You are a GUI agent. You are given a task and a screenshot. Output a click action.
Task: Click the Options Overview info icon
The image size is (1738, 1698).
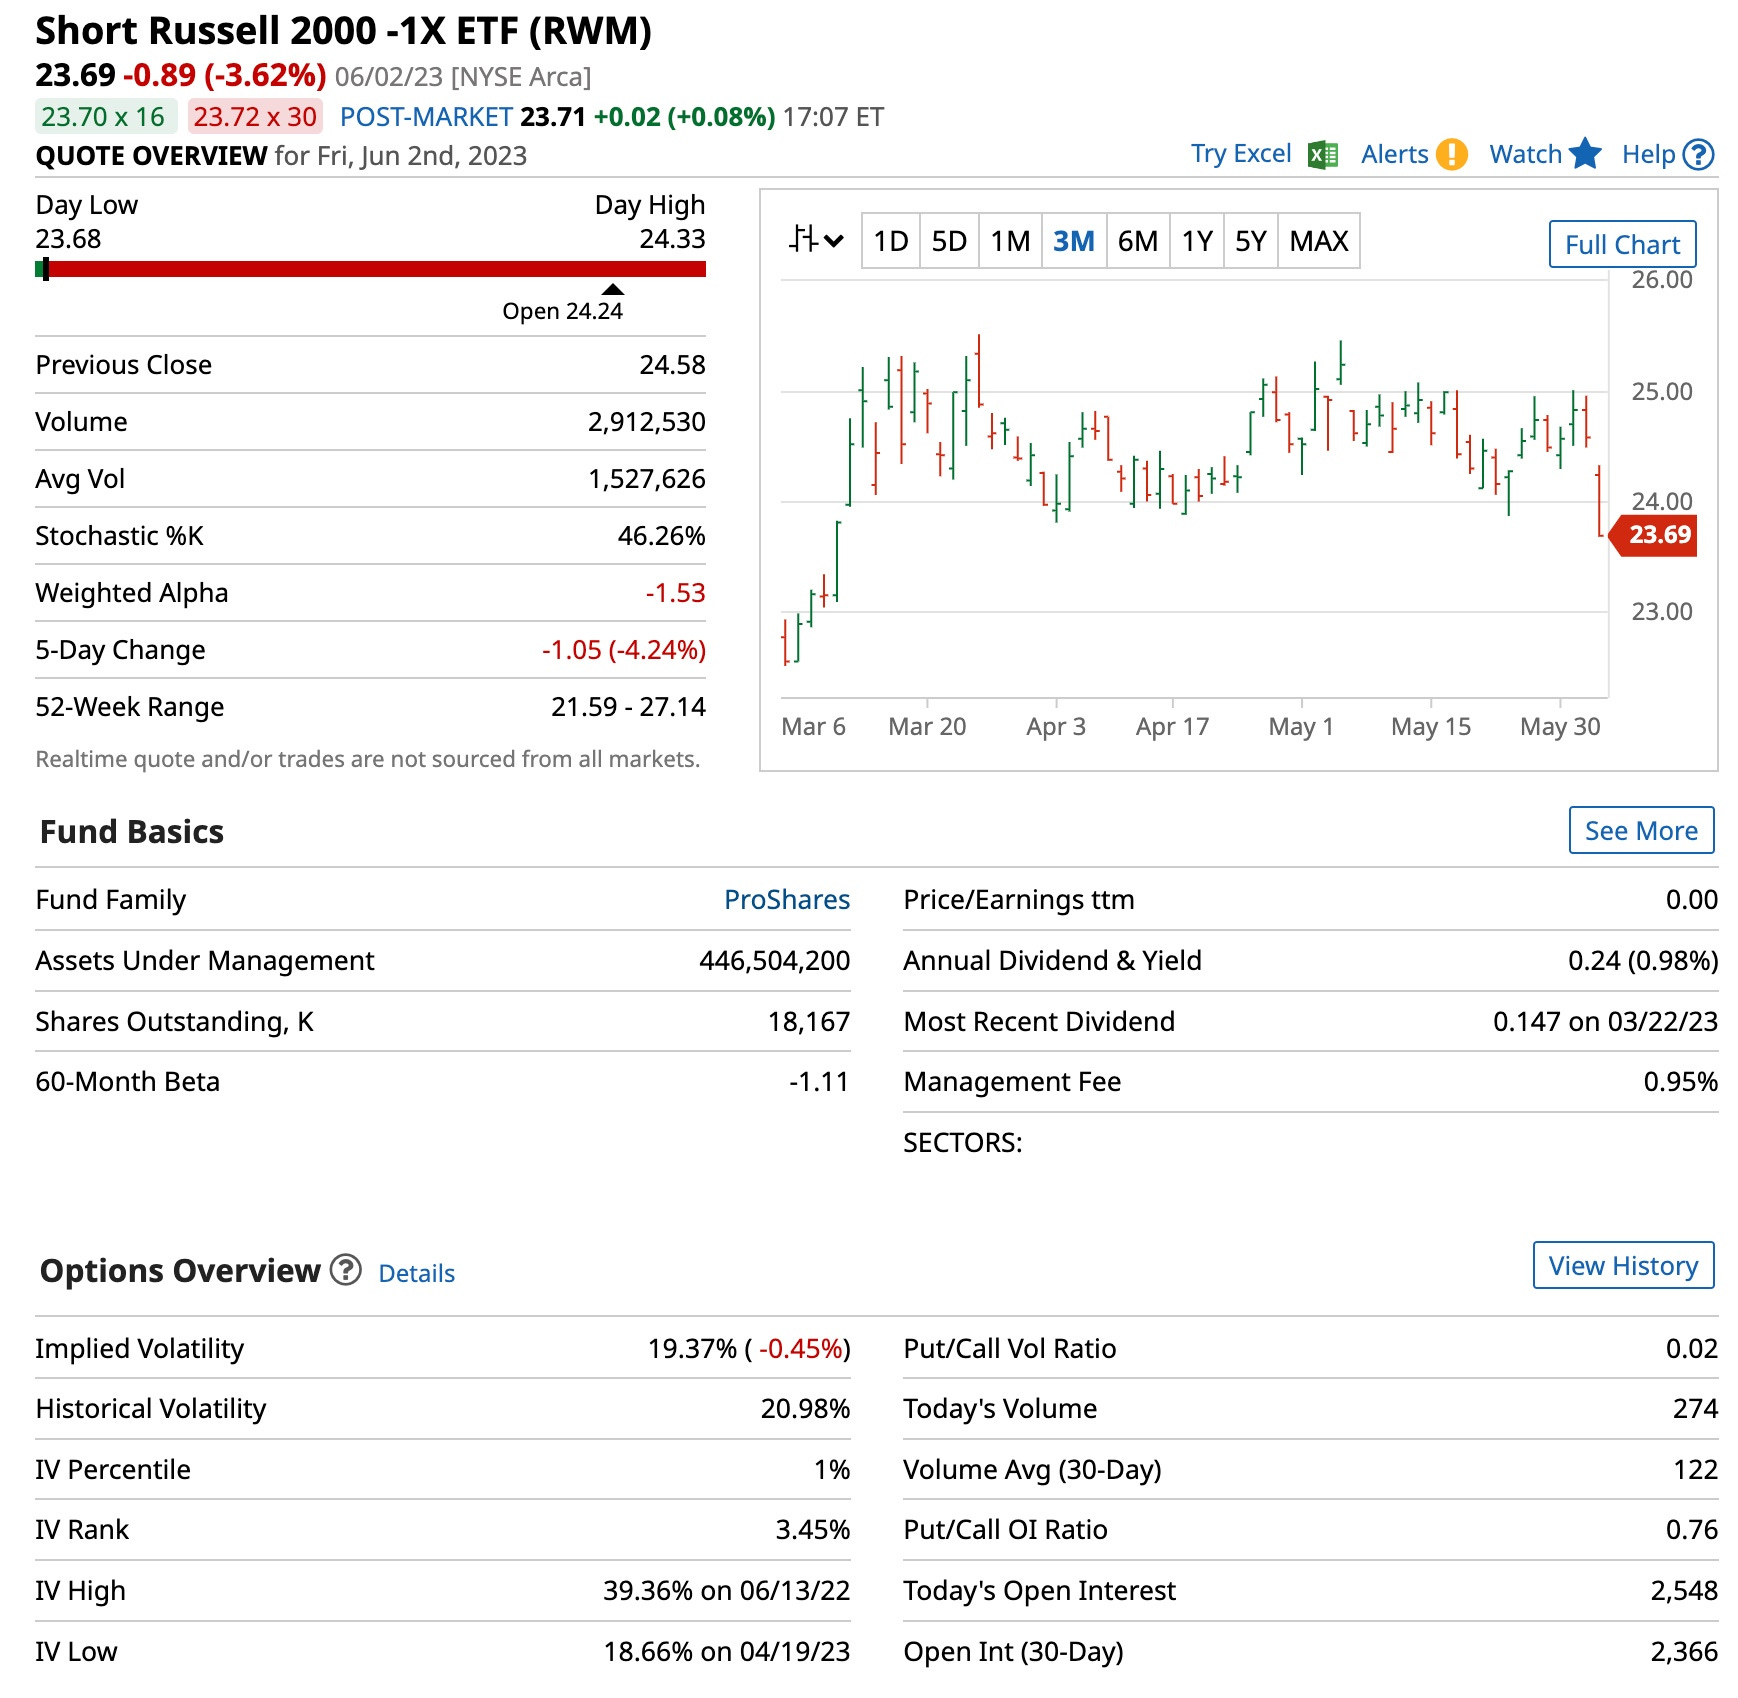(x=346, y=1270)
